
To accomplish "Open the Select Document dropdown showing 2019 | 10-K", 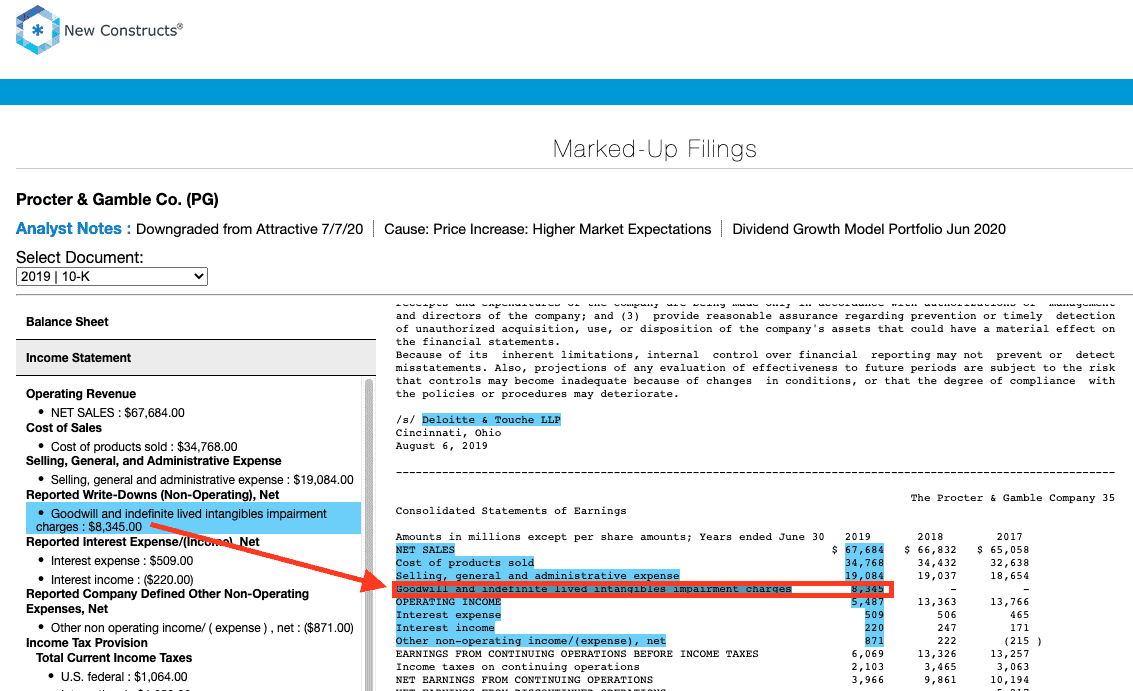I will pyautogui.click(x=112, y=276).
